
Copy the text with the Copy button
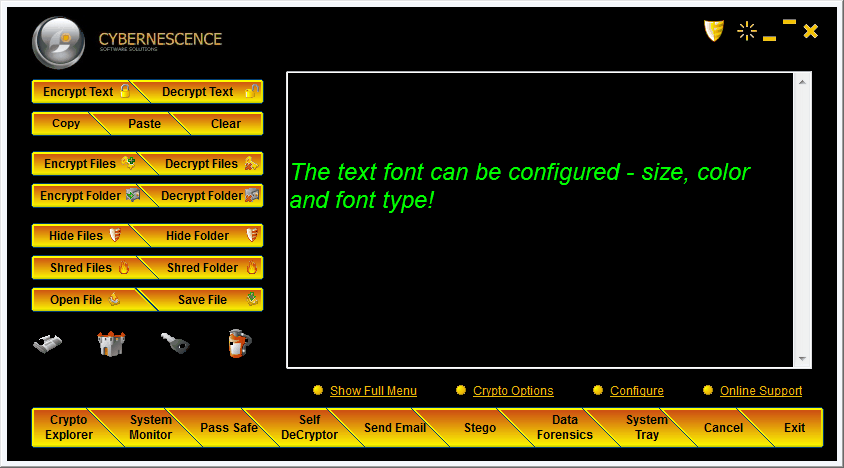(x=67, y=123)
